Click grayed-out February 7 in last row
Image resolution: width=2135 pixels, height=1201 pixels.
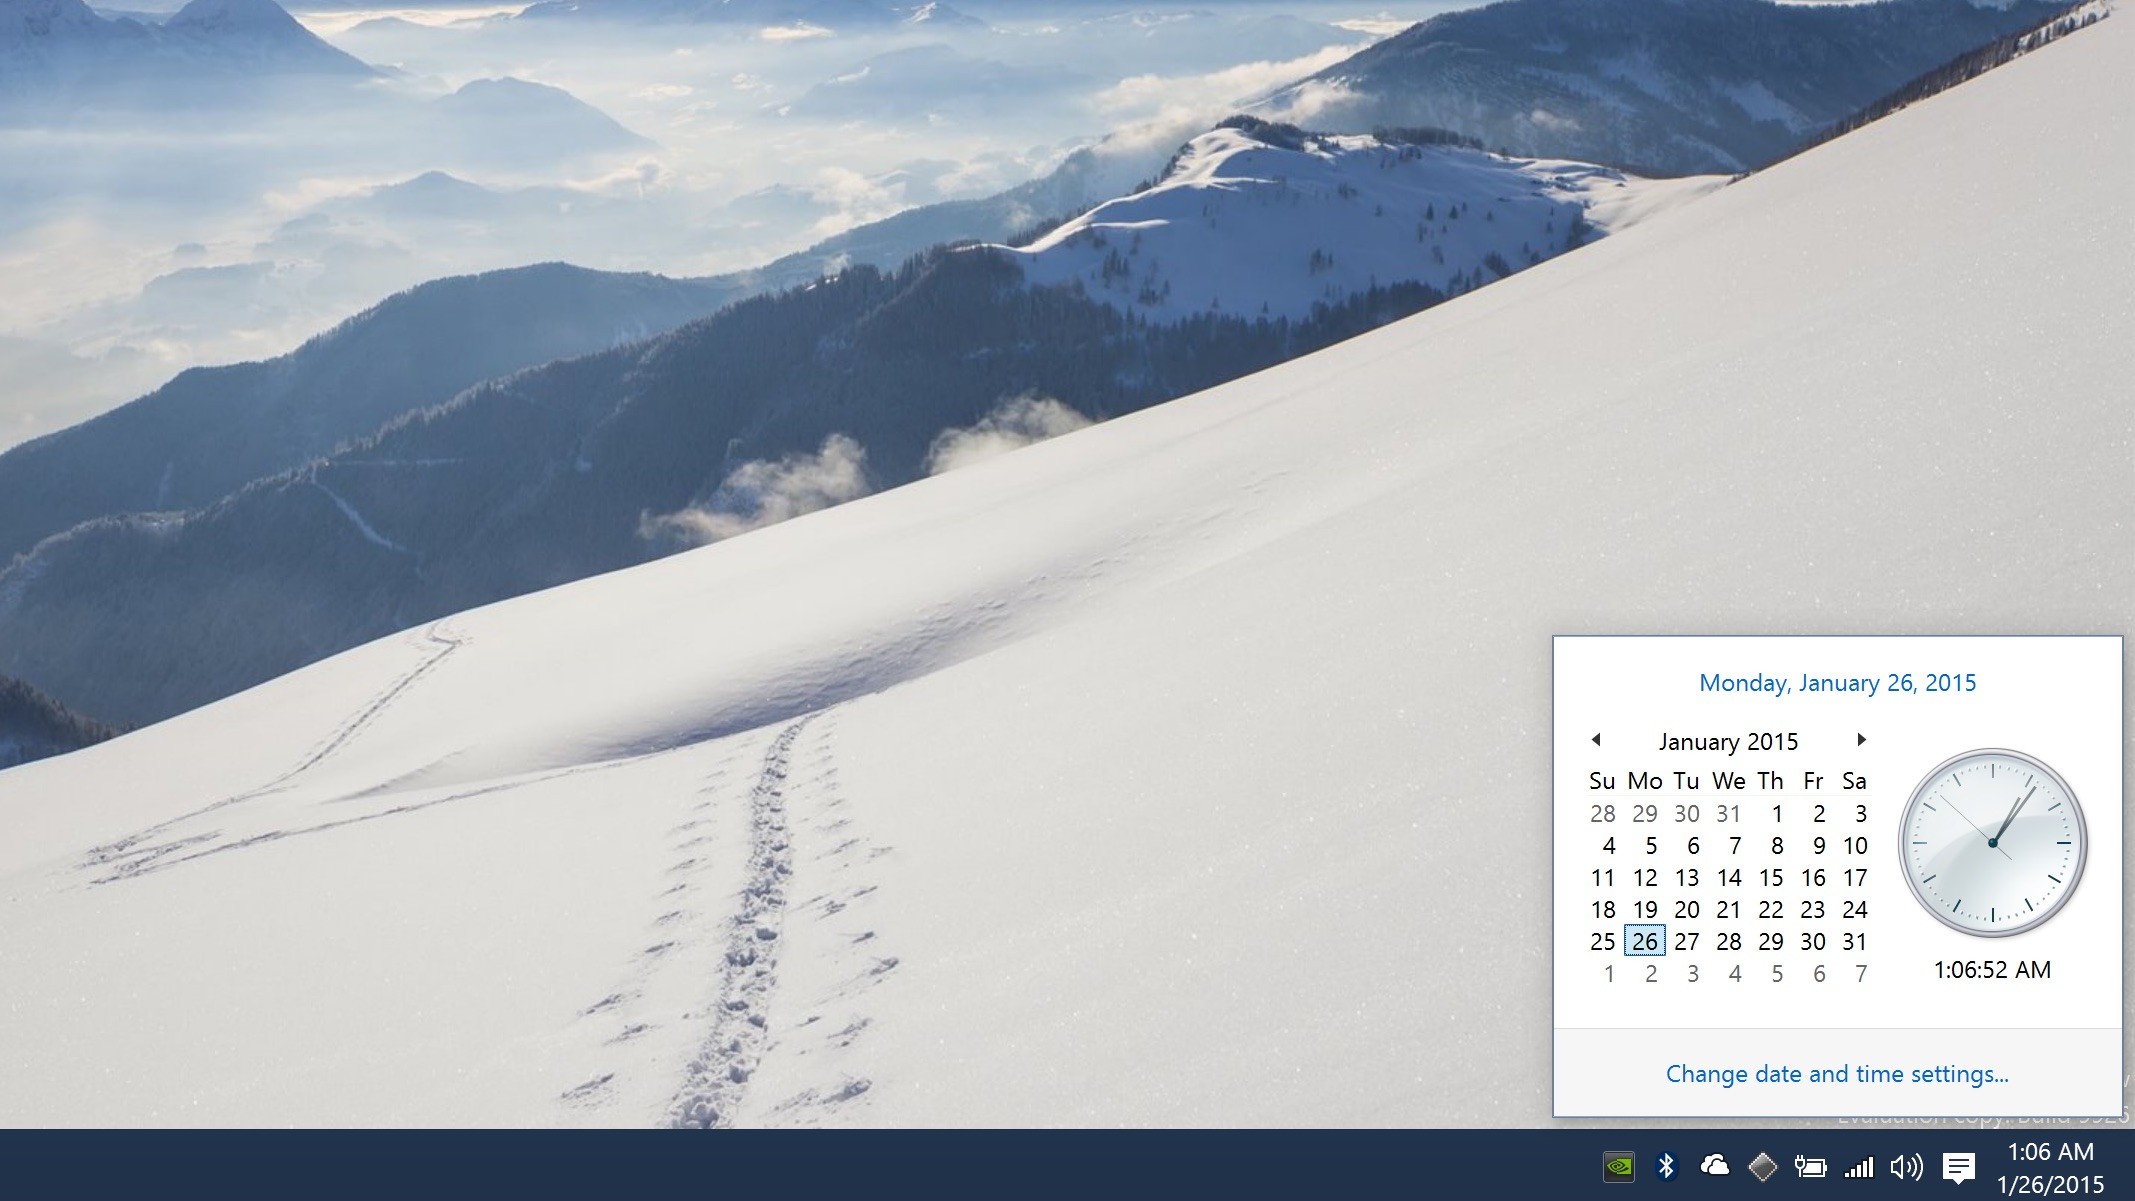pyautogui.click(x=1860, y=974)
